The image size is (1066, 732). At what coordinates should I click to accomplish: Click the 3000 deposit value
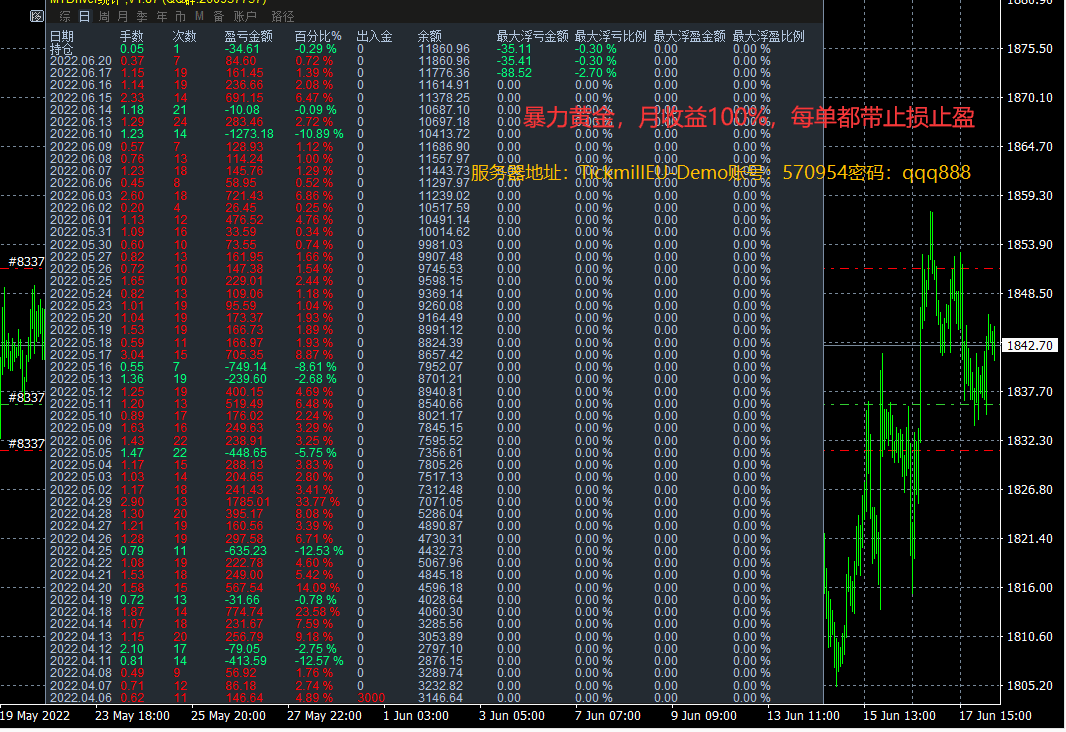tap(371, 698)
